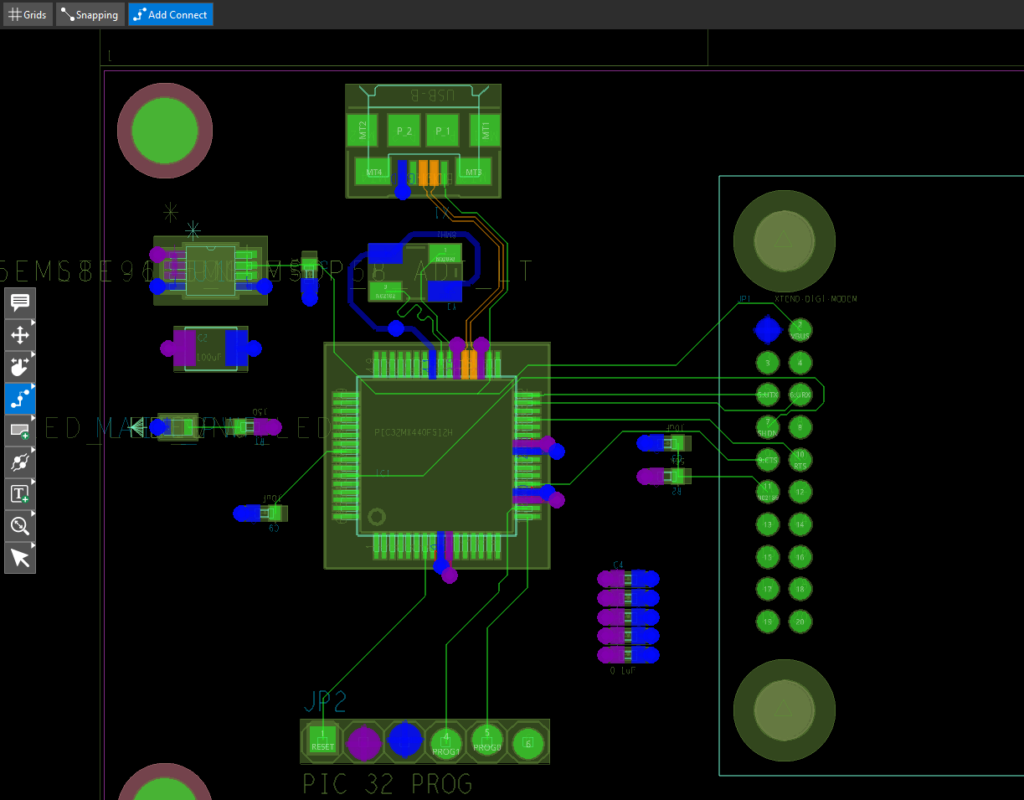The height and width of the screenshot is (800, 1024).
Task: Click the XTEND-DIGI-MODEM label
Action: [815, 299]
